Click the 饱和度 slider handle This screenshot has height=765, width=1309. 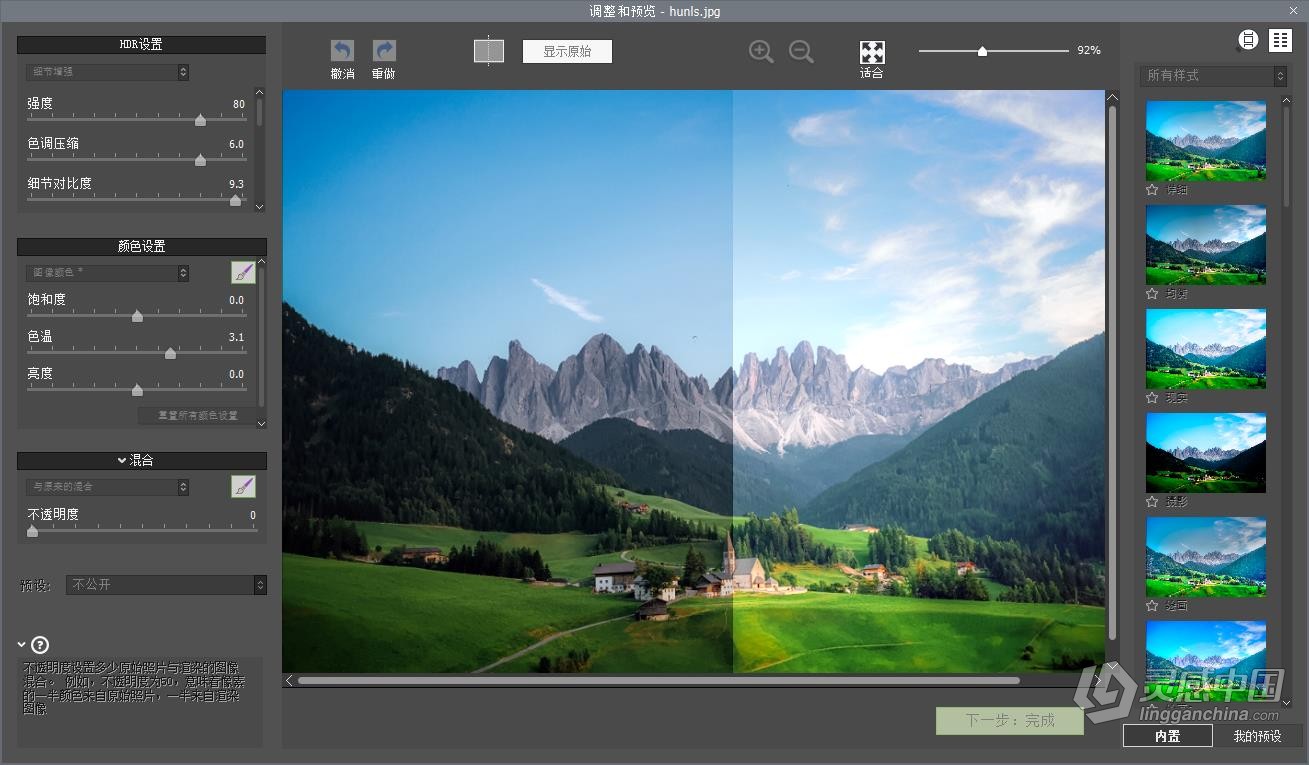[x=137, y=316]
